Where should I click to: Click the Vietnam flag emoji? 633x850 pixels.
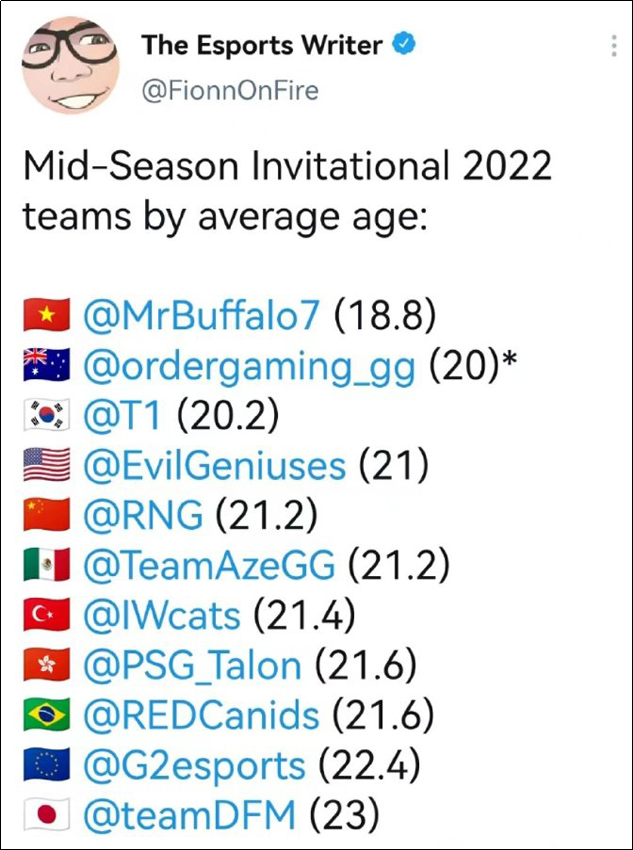pos(47,315)
